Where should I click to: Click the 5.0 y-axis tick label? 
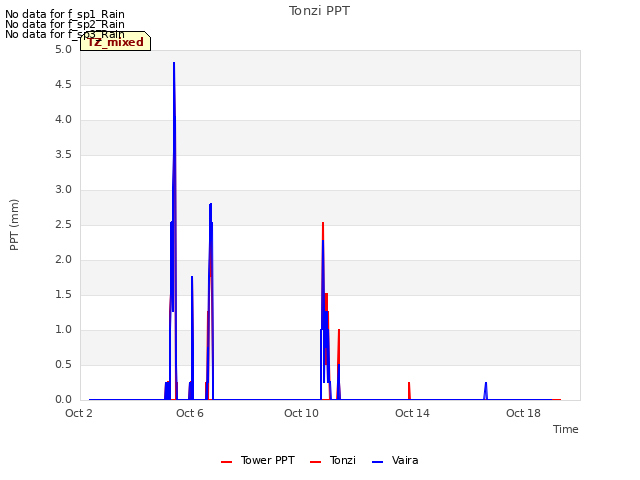[63, 50]
